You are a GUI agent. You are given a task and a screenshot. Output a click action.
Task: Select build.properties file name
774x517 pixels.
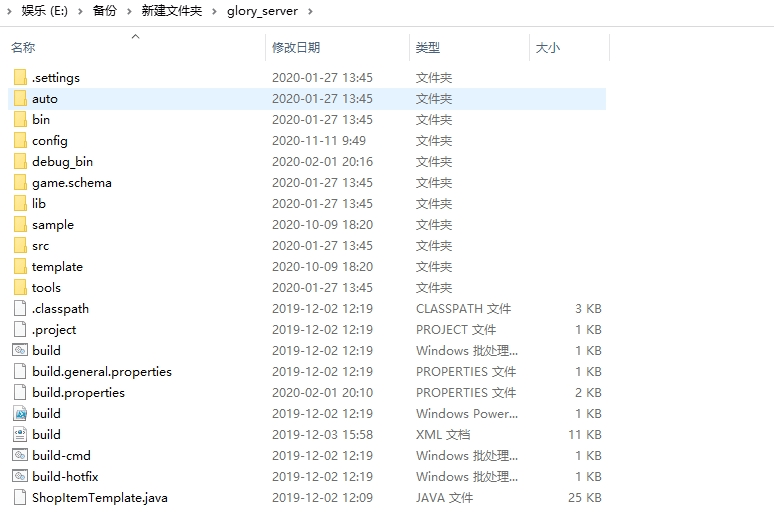78,393
